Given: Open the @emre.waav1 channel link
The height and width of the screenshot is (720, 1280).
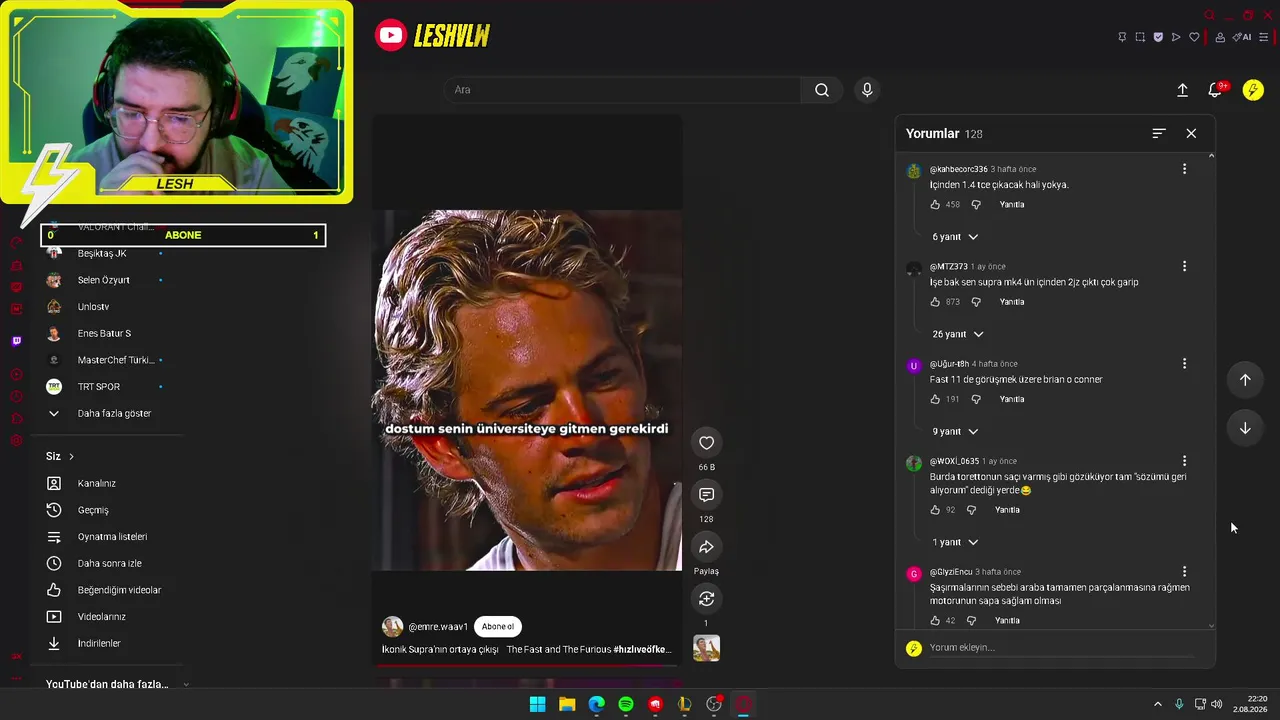Looking at the screenshot, I should (x=438, y=627).
